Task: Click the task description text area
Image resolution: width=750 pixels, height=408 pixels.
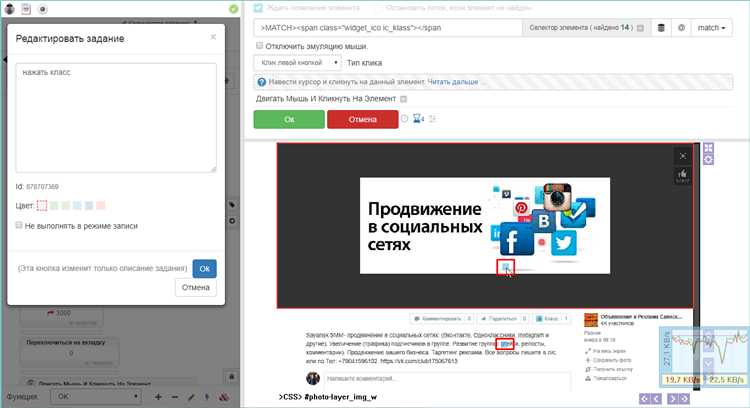Action: [116, 118]
